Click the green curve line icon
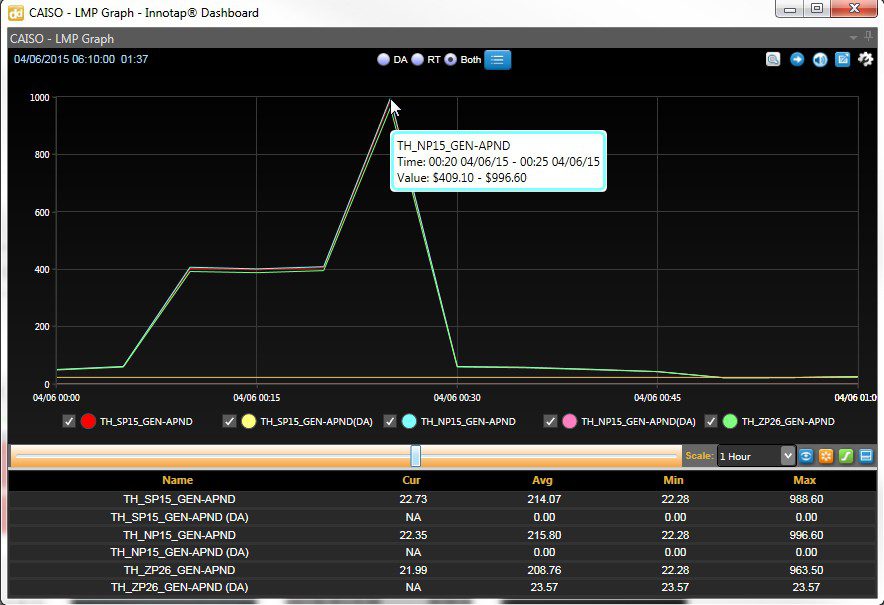Image resolution: width=884 pixels, height=605 pixels. [846, 456]
